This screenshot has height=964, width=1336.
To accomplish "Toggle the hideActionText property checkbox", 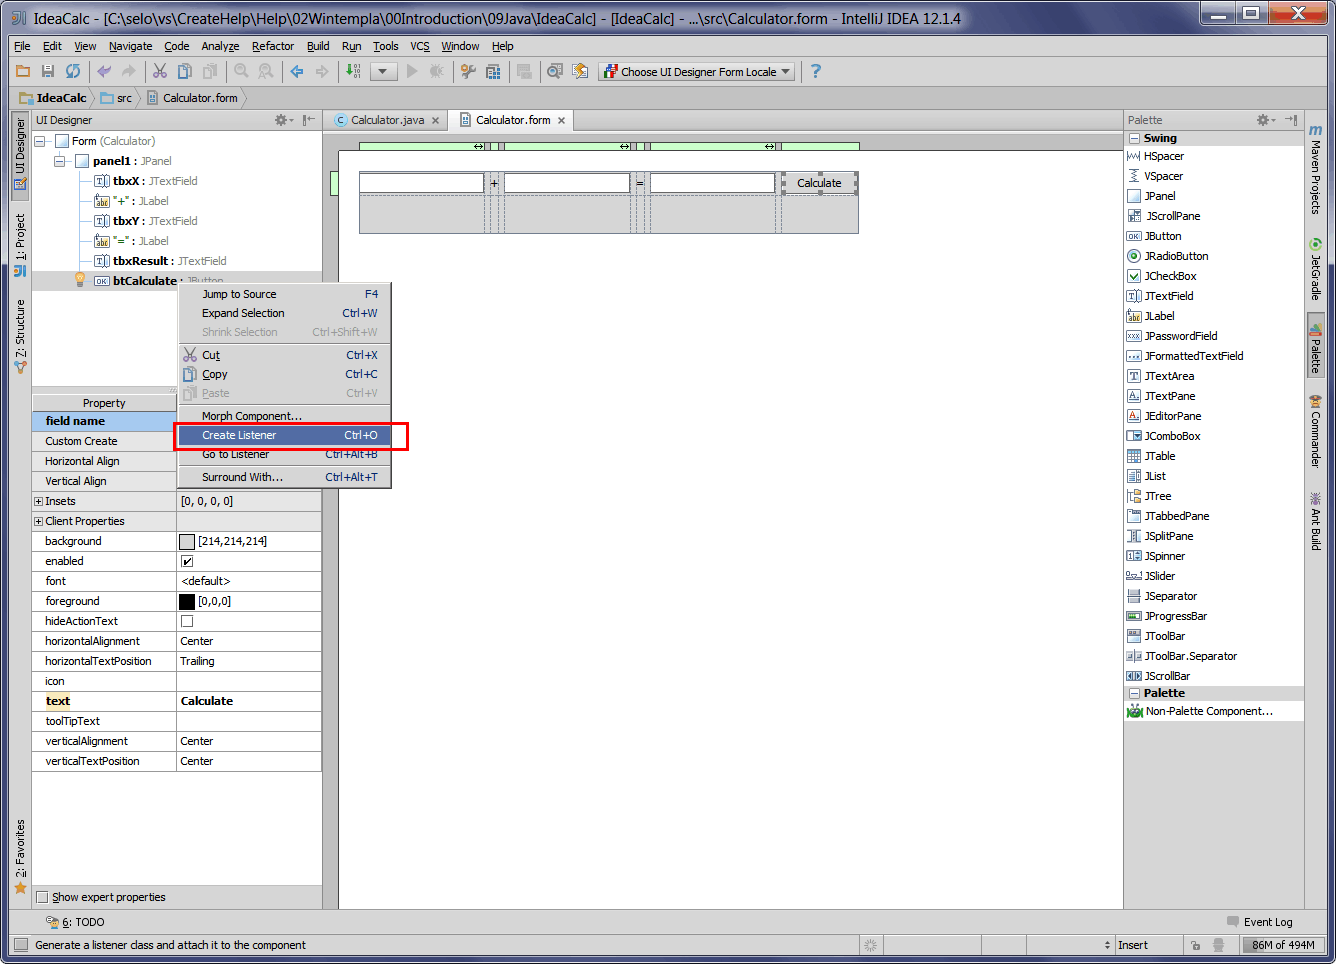I will [187, 621].
